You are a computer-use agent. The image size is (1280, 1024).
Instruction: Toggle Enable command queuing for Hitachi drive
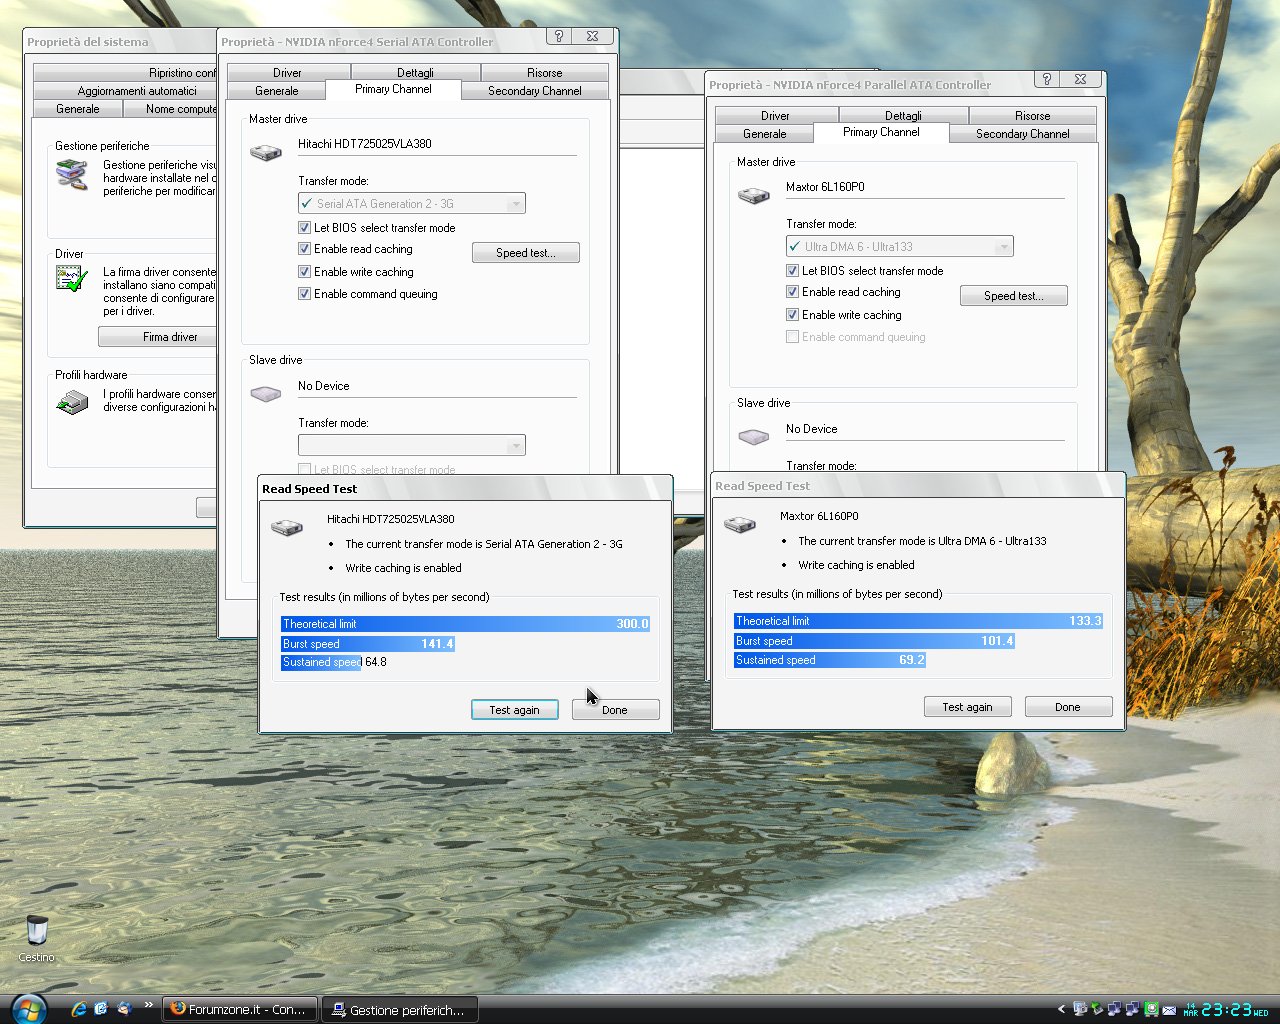coord(305,294)
